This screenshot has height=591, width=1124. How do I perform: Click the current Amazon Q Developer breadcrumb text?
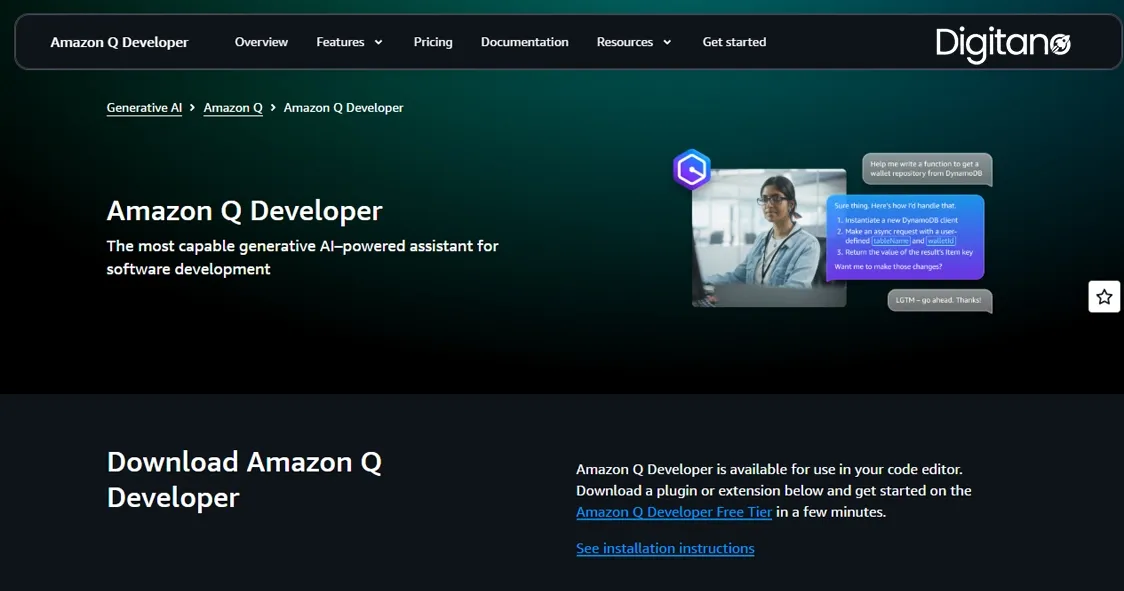pos(343,108)
